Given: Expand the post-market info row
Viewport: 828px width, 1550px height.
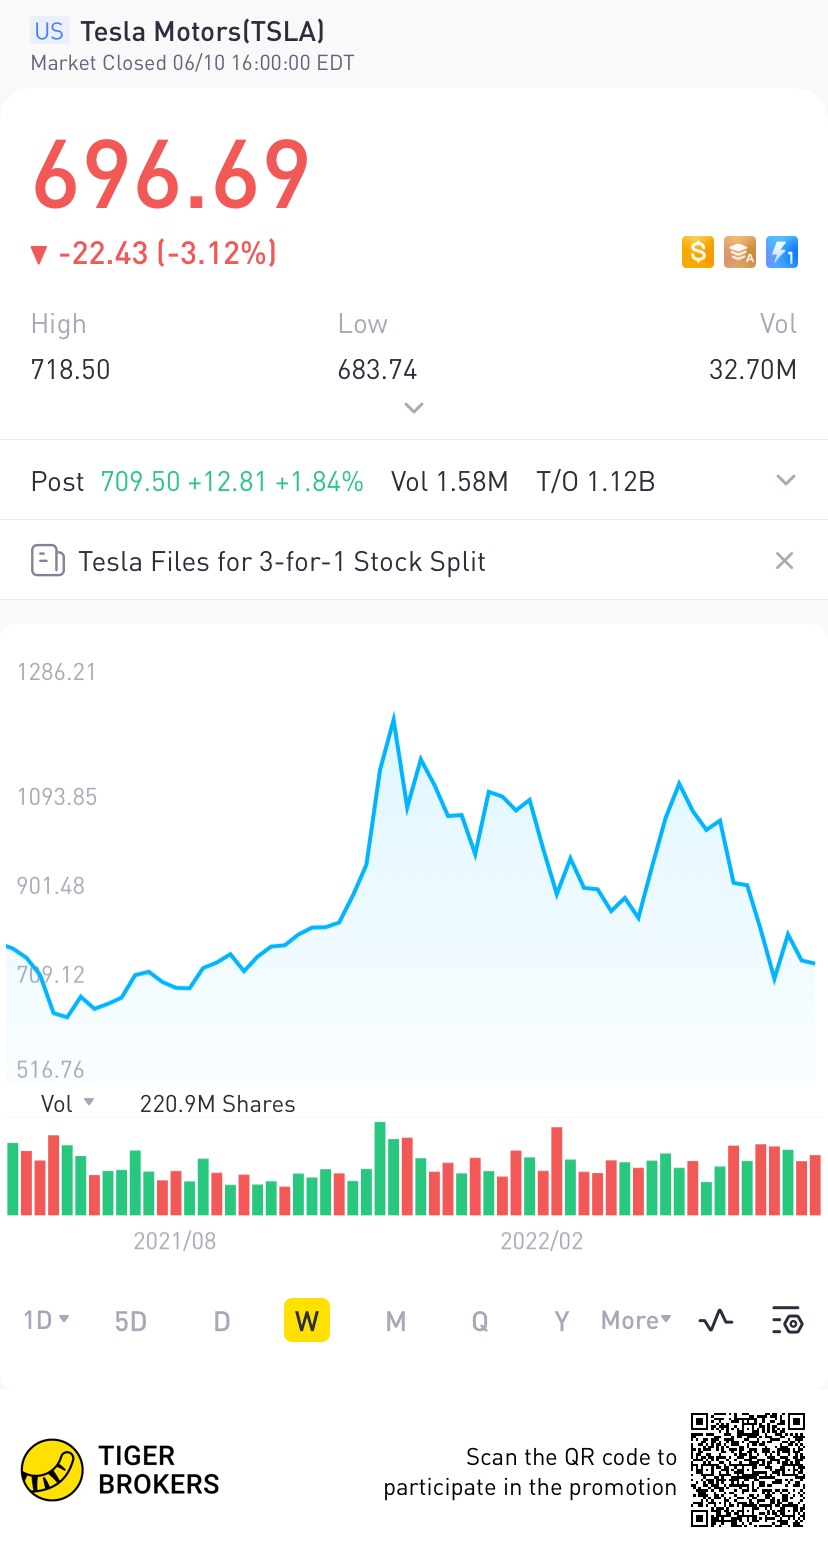Looking at the screenshot, I should pyautogui.click(x=786, y=481).
